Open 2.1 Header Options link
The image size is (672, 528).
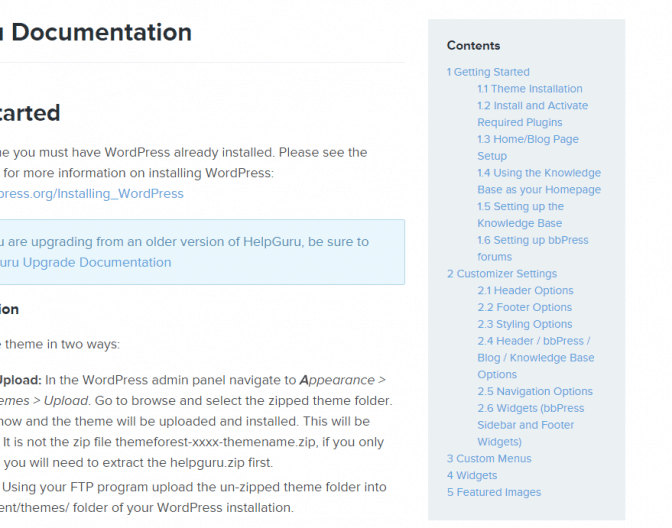[525, 290]
